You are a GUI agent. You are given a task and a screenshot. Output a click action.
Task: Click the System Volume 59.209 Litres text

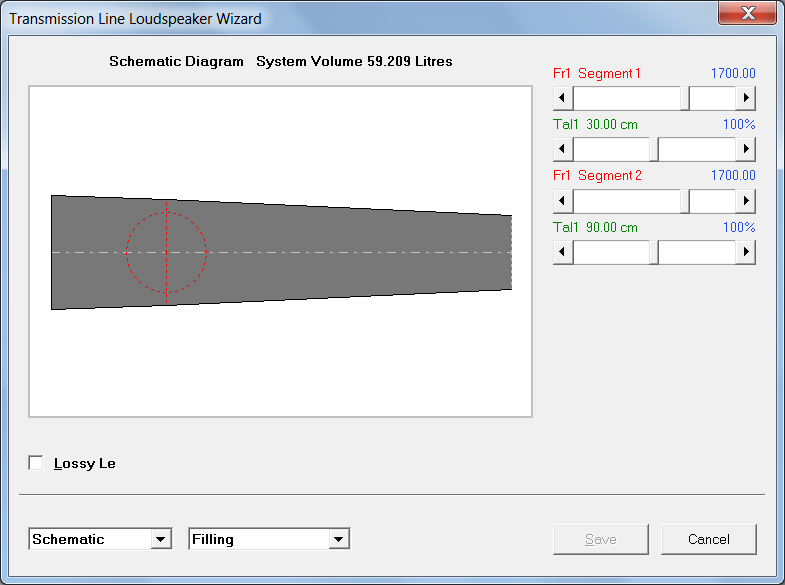354,62
